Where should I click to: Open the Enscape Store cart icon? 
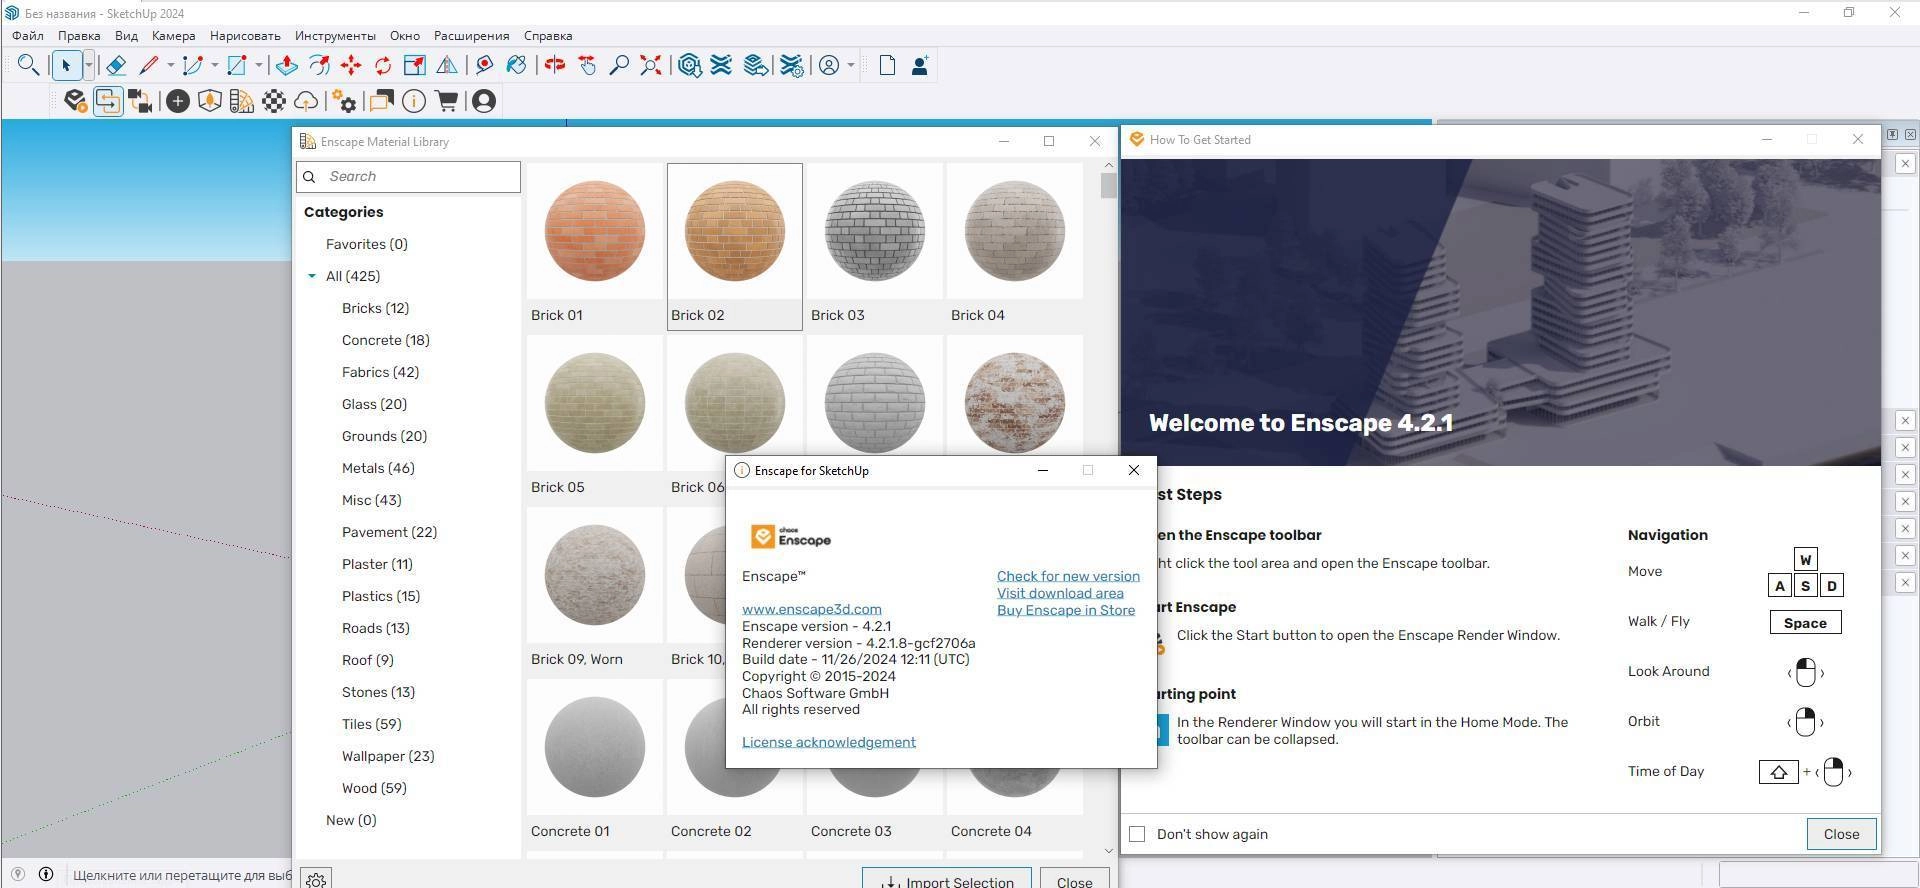pyautogui.click(x=446, y=101)
